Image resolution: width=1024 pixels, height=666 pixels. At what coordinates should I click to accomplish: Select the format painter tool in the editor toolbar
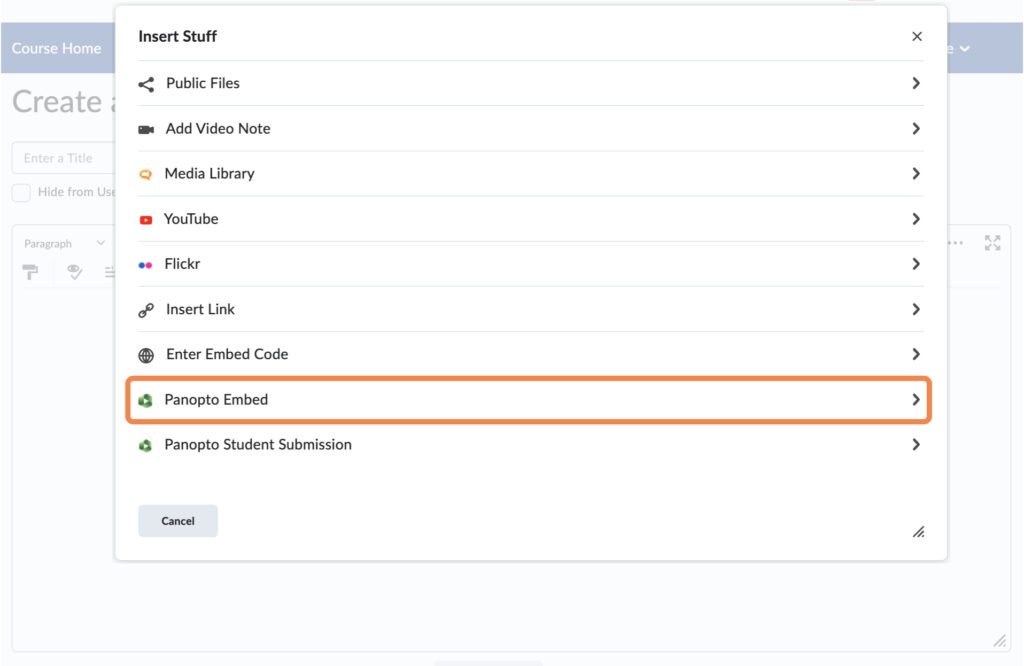click(x=31, y=271)
